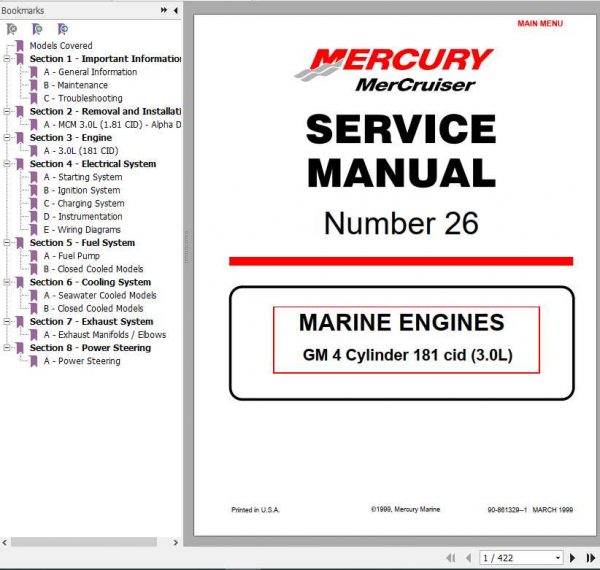Click bookmark icon beside A - Power Steering
600x570 pixels.
click(34, 362)
